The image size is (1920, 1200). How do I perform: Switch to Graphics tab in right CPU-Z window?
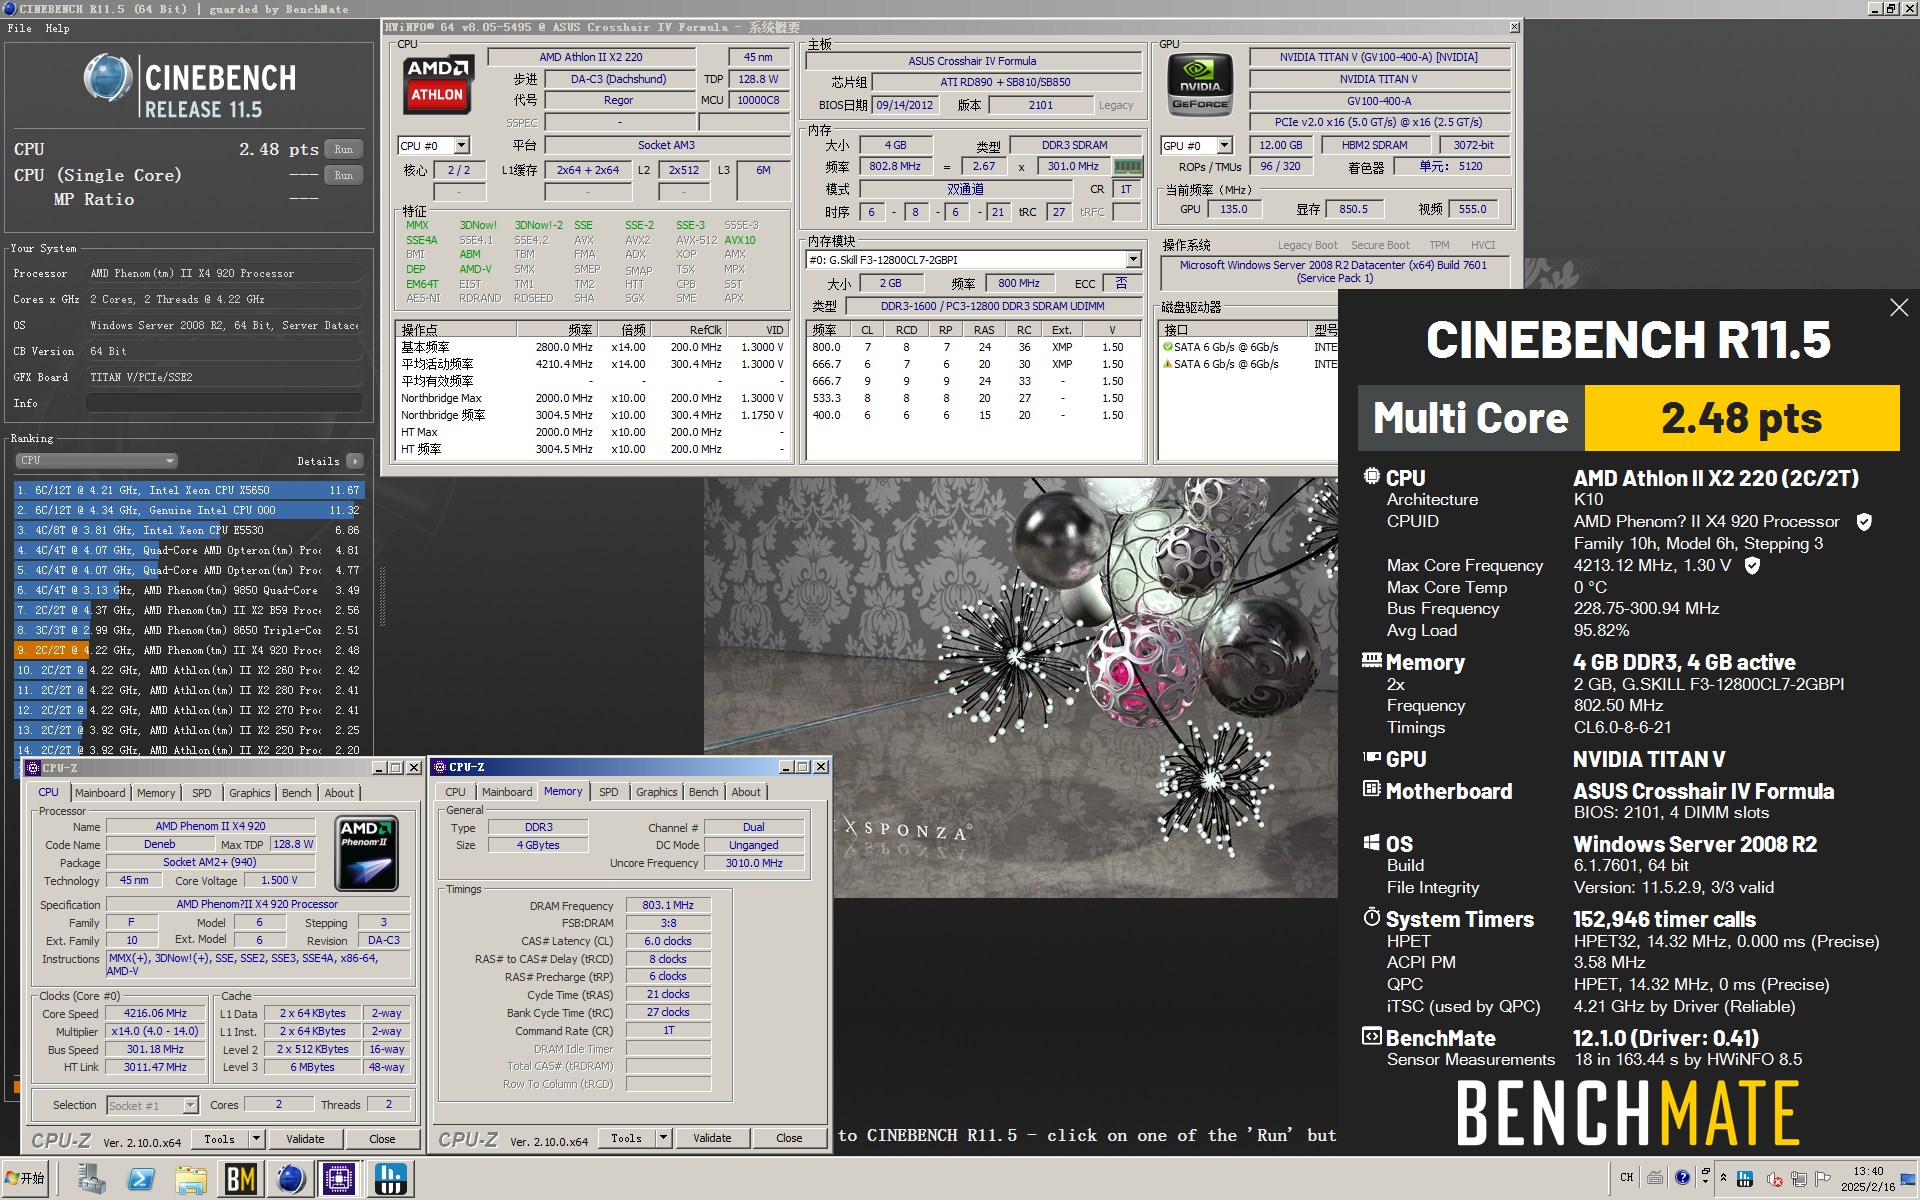coord(656,792)
